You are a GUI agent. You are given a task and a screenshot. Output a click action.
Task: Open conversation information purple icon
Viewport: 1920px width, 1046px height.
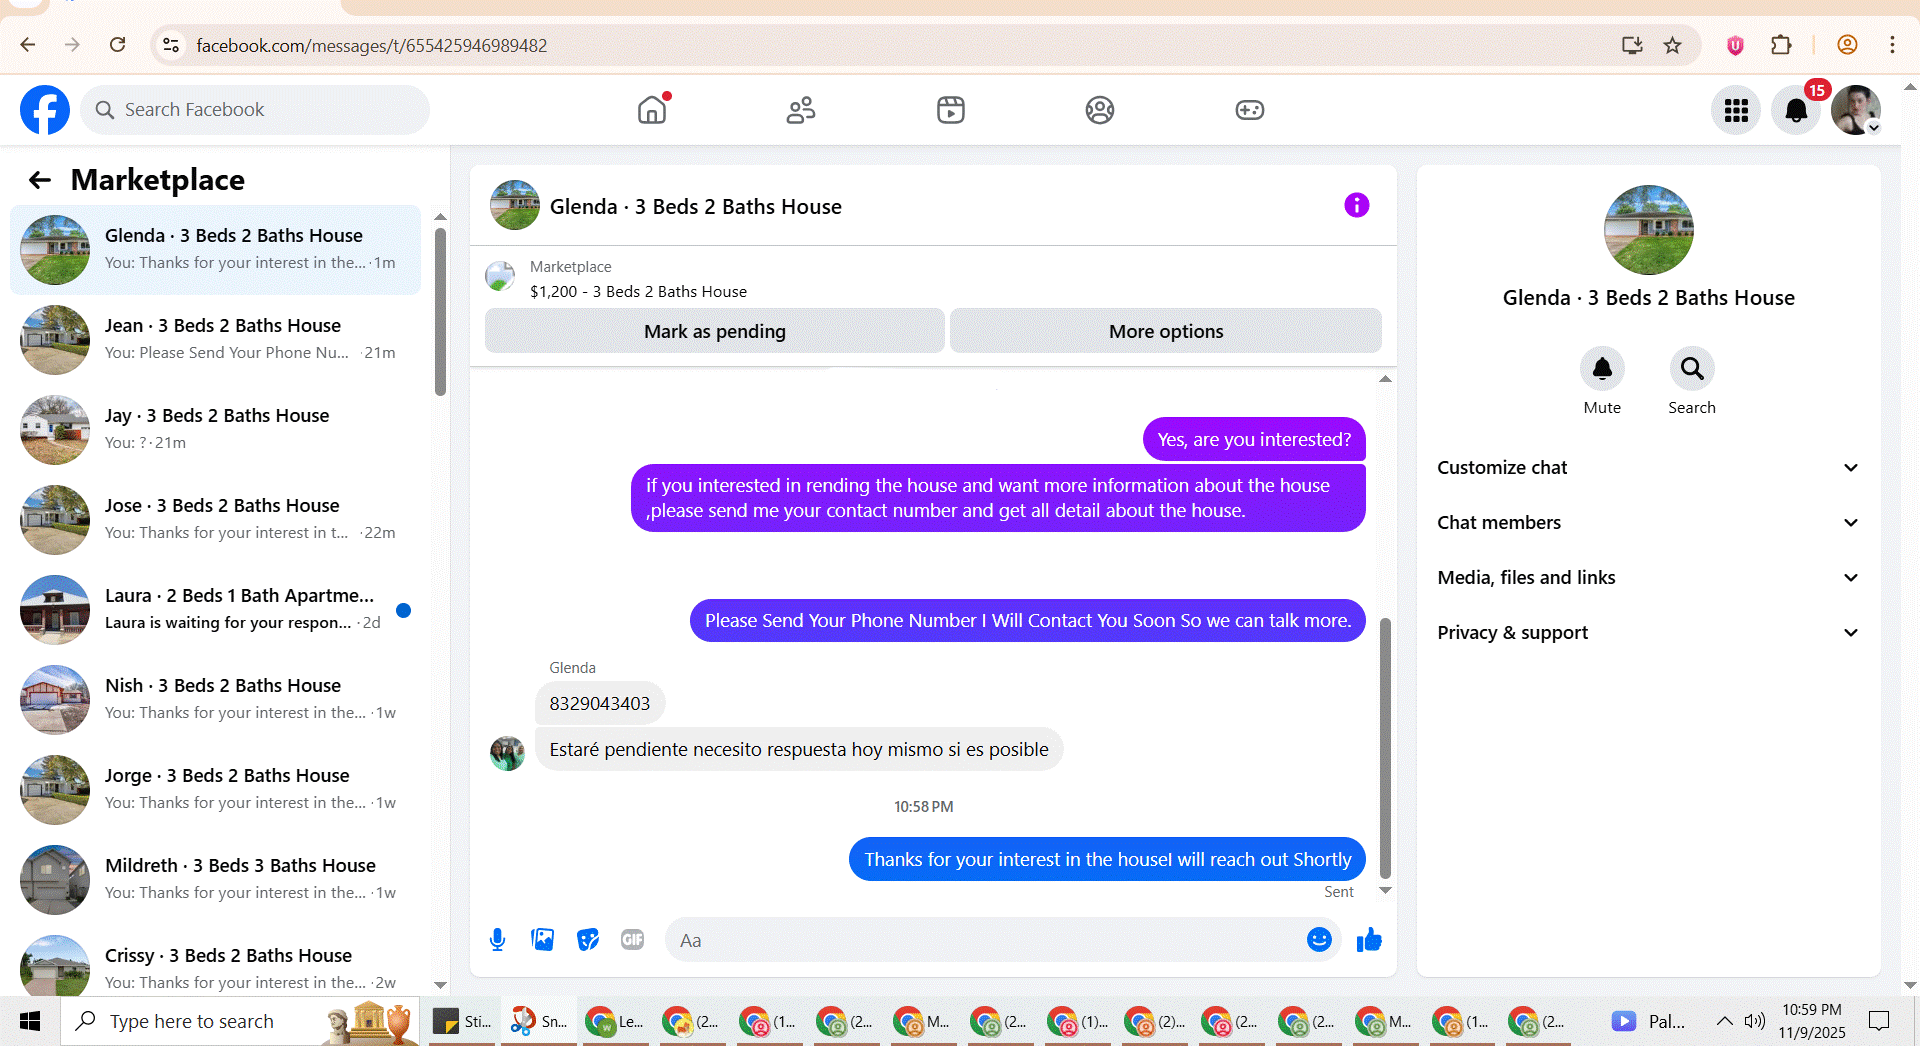[x=1357, y=205]
